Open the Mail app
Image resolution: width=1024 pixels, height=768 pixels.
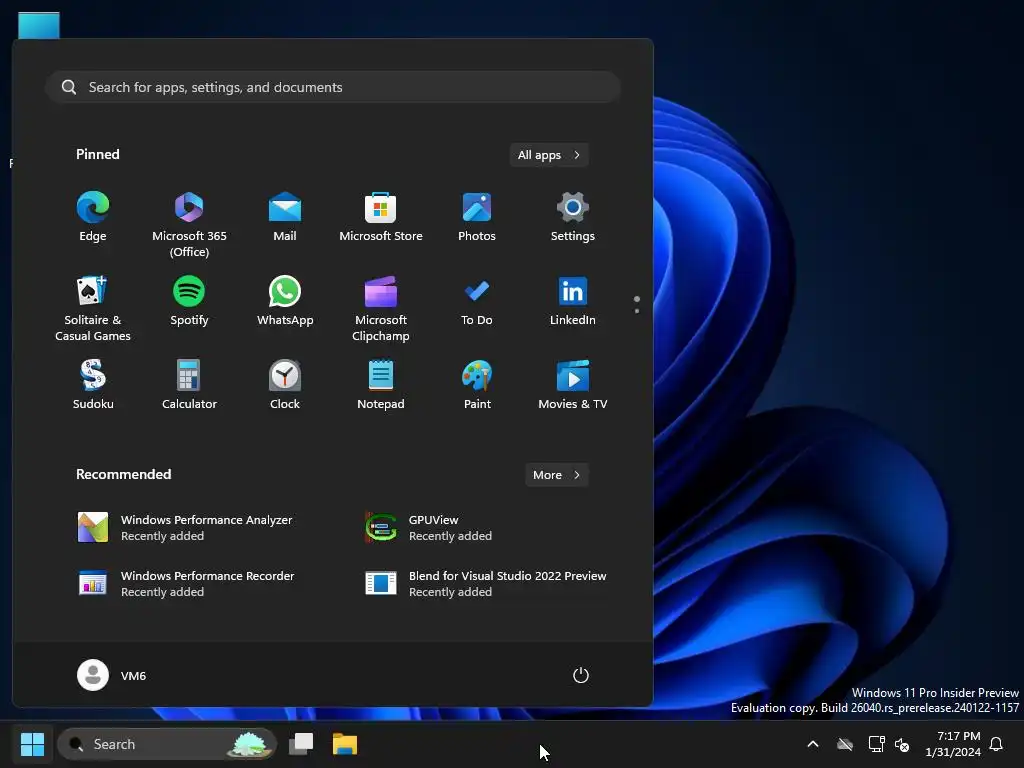coord(285,217)
